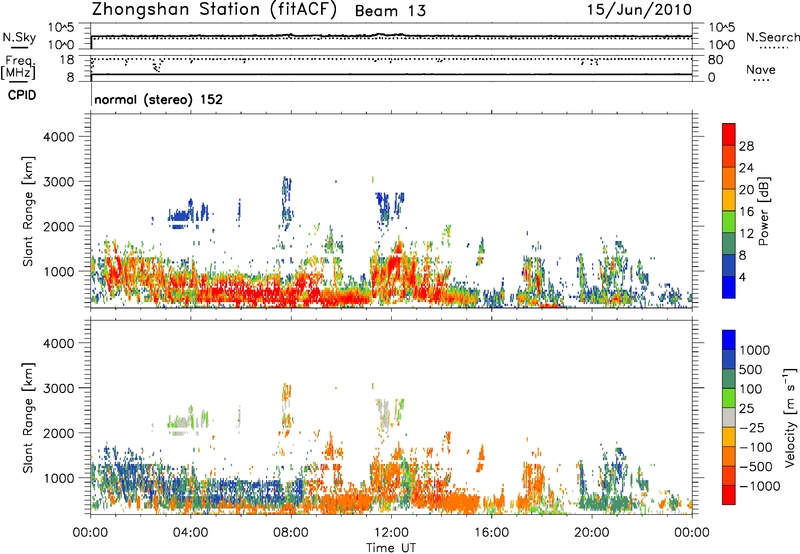Click the N.Search legend label
The image size is (800, 554).
tap(772, 37)
